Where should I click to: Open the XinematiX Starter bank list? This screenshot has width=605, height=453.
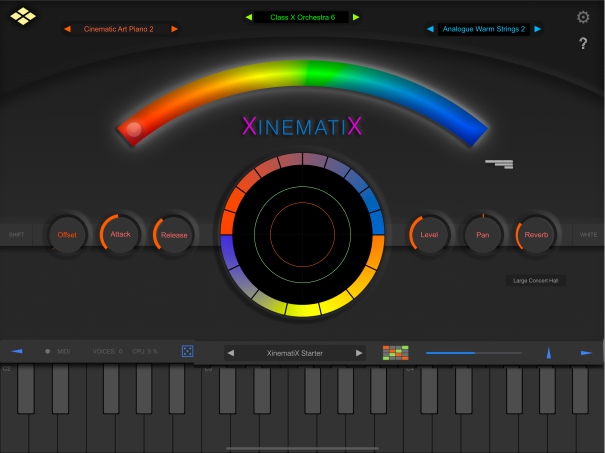(295, 353)
